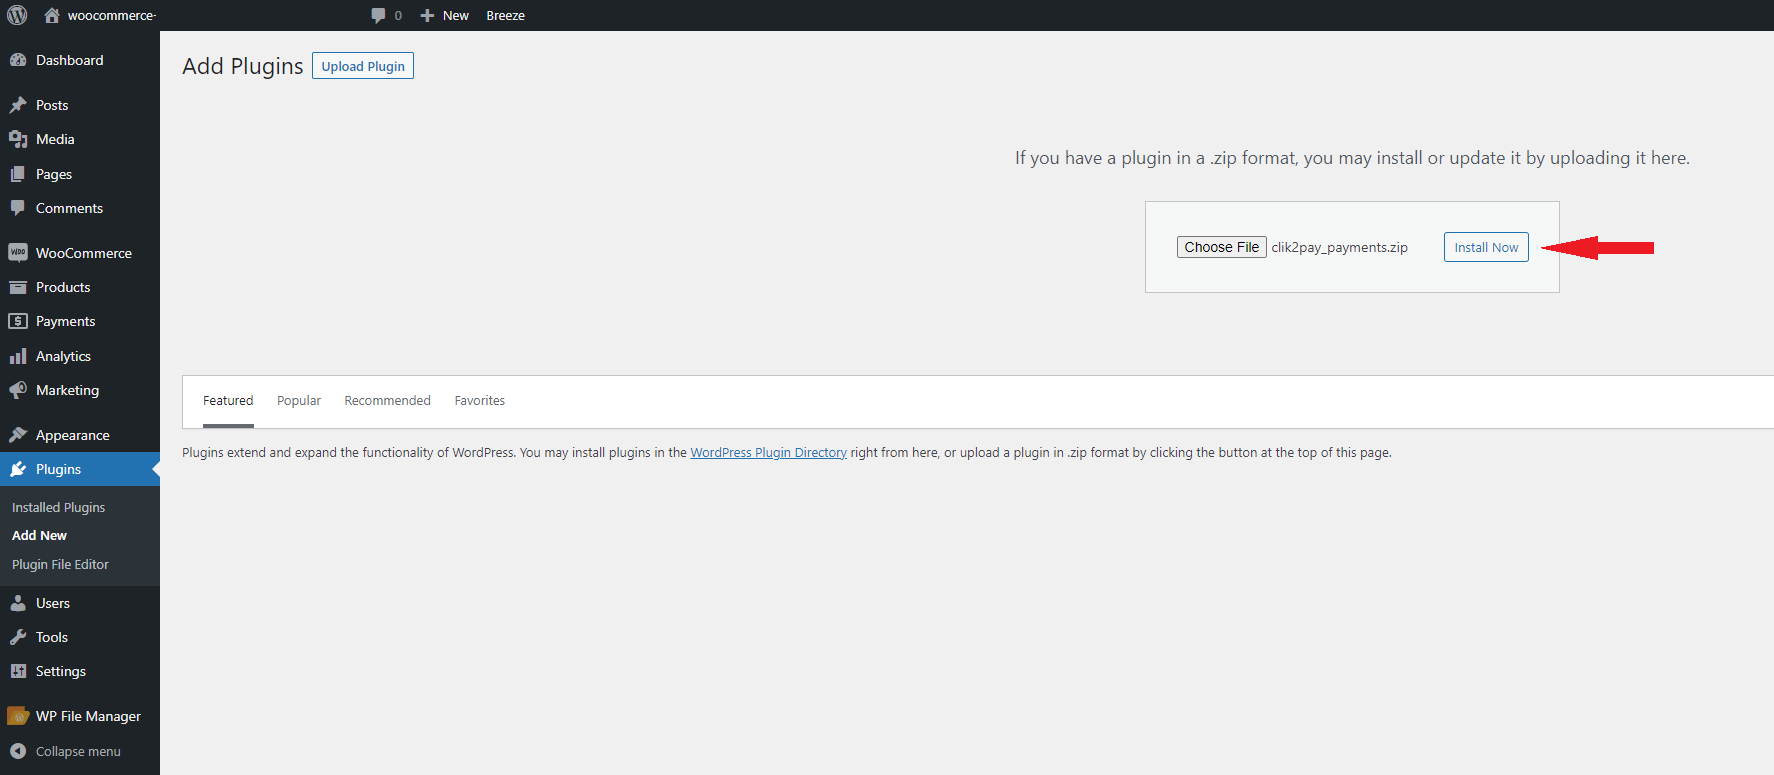Click the Tools wrench icon

(18, 637)
